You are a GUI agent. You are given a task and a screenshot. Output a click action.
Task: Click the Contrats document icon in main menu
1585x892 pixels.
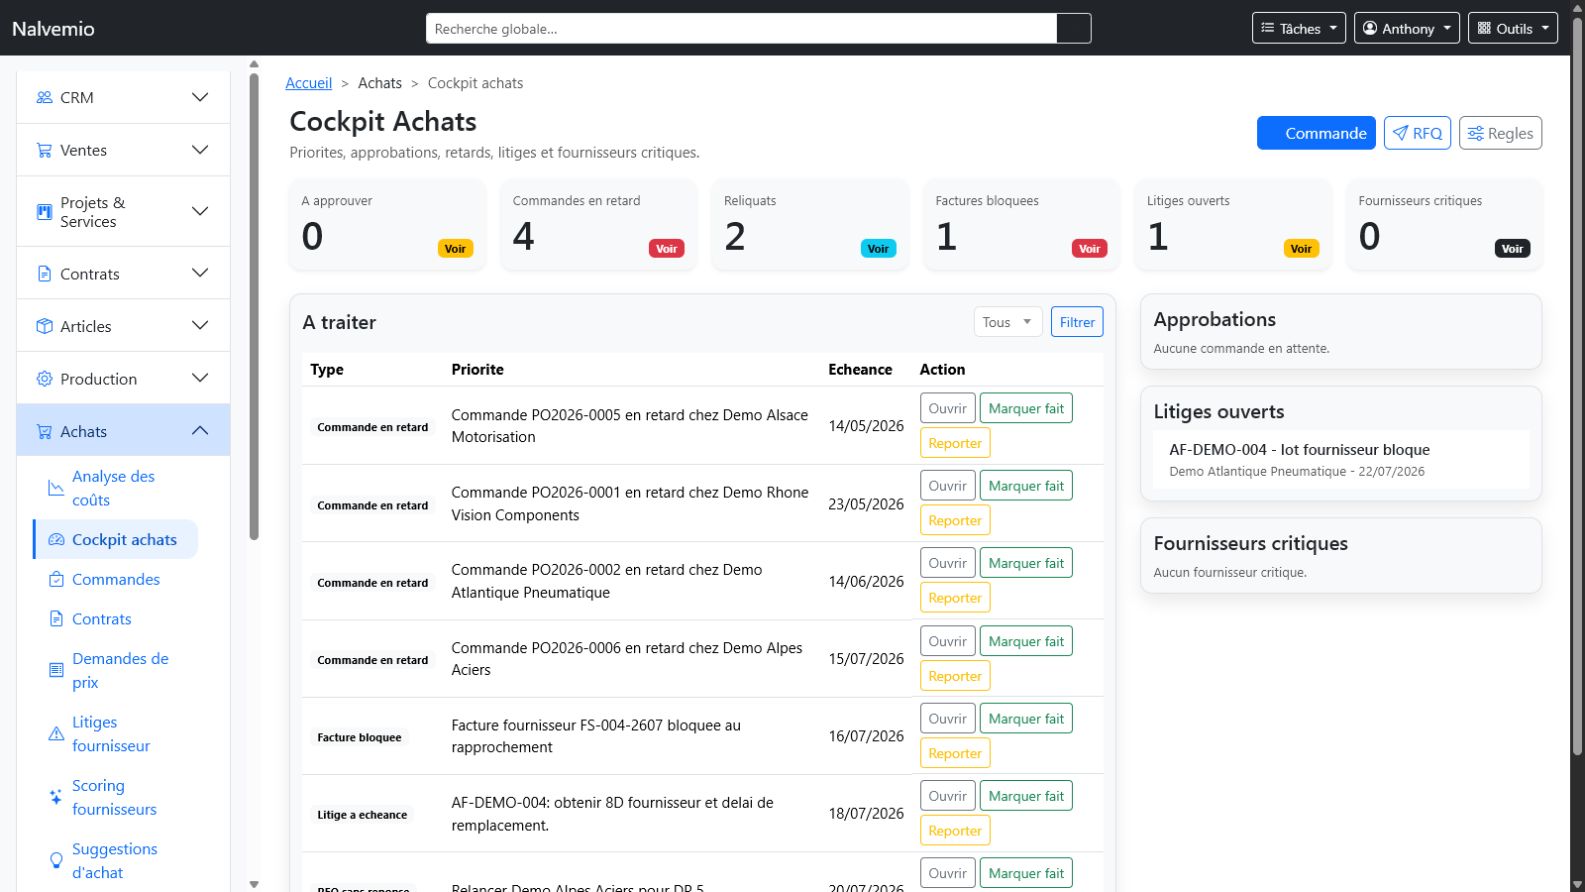(44, 274)
